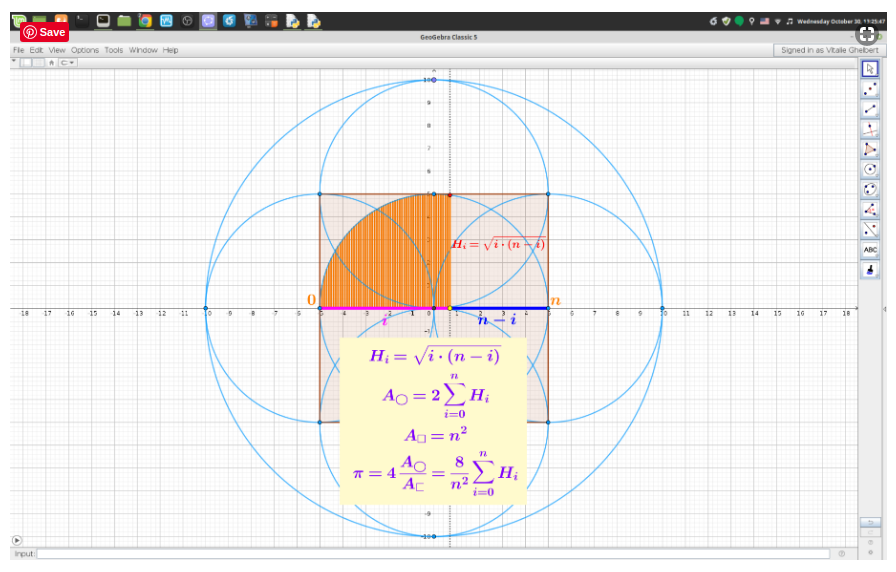The height and width of the screenshot is (572, 896).
Task: Click the yellow point on the x-axis
Action: pos(450,309)
